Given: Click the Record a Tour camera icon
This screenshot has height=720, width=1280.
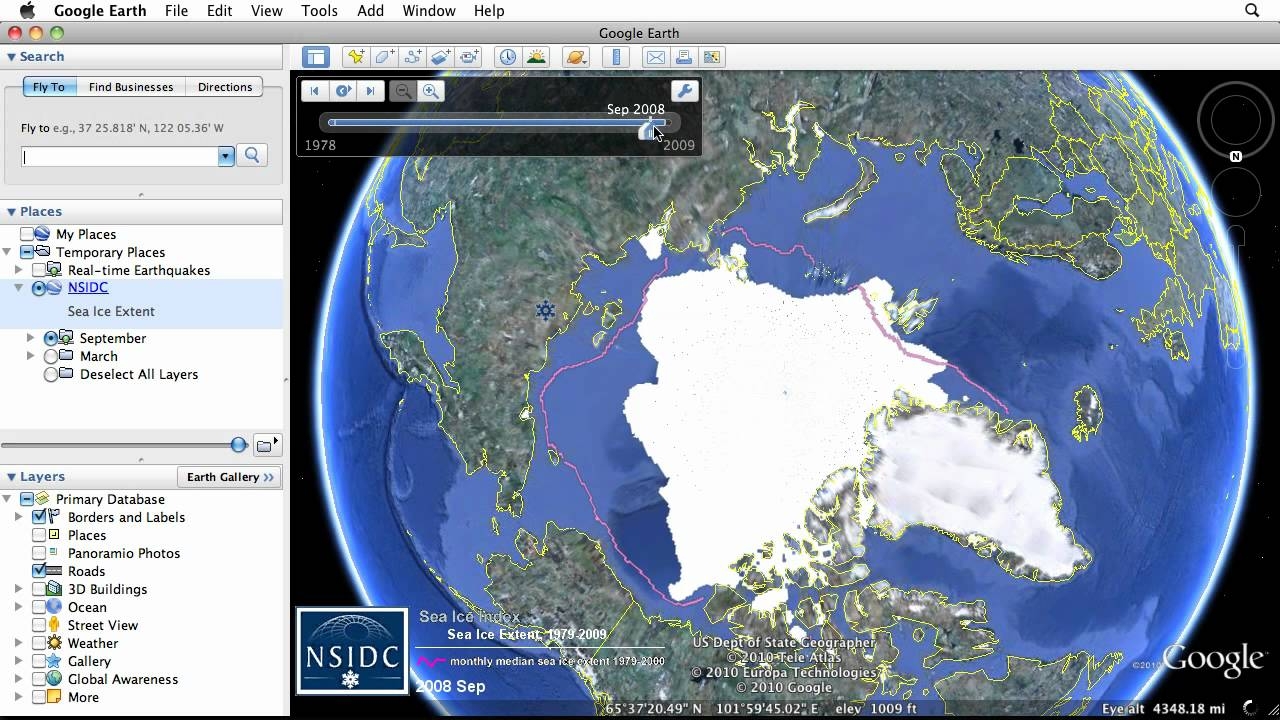Looking at the screenshot, I should tap(469, 57).
